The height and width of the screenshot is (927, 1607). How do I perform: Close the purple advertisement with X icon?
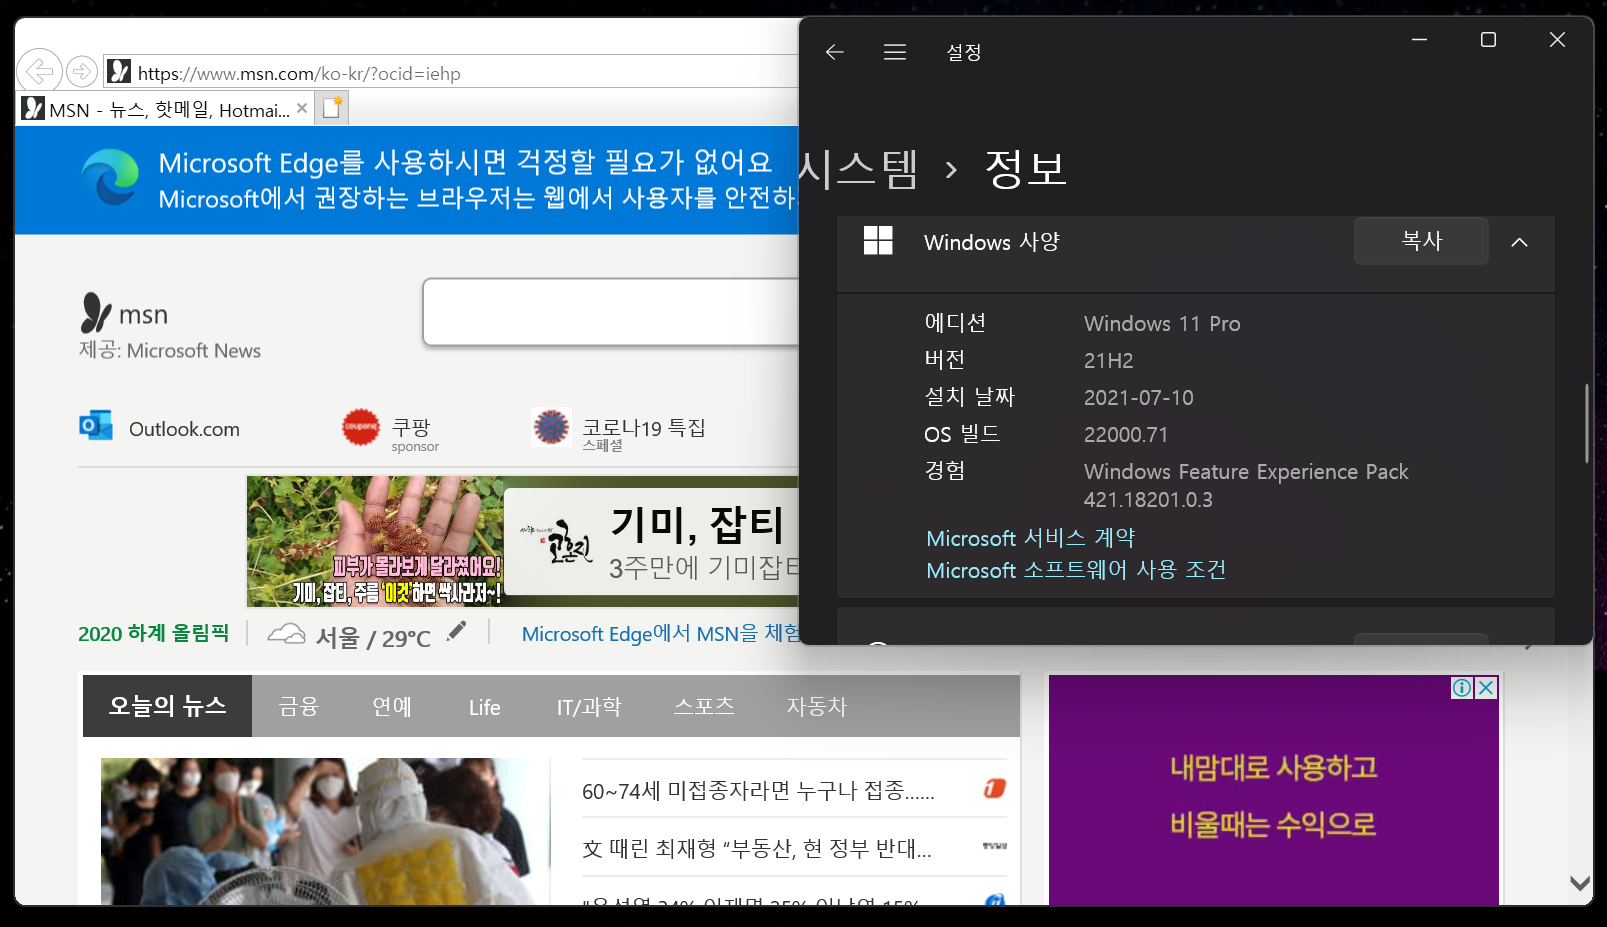tap(1487, 687)
